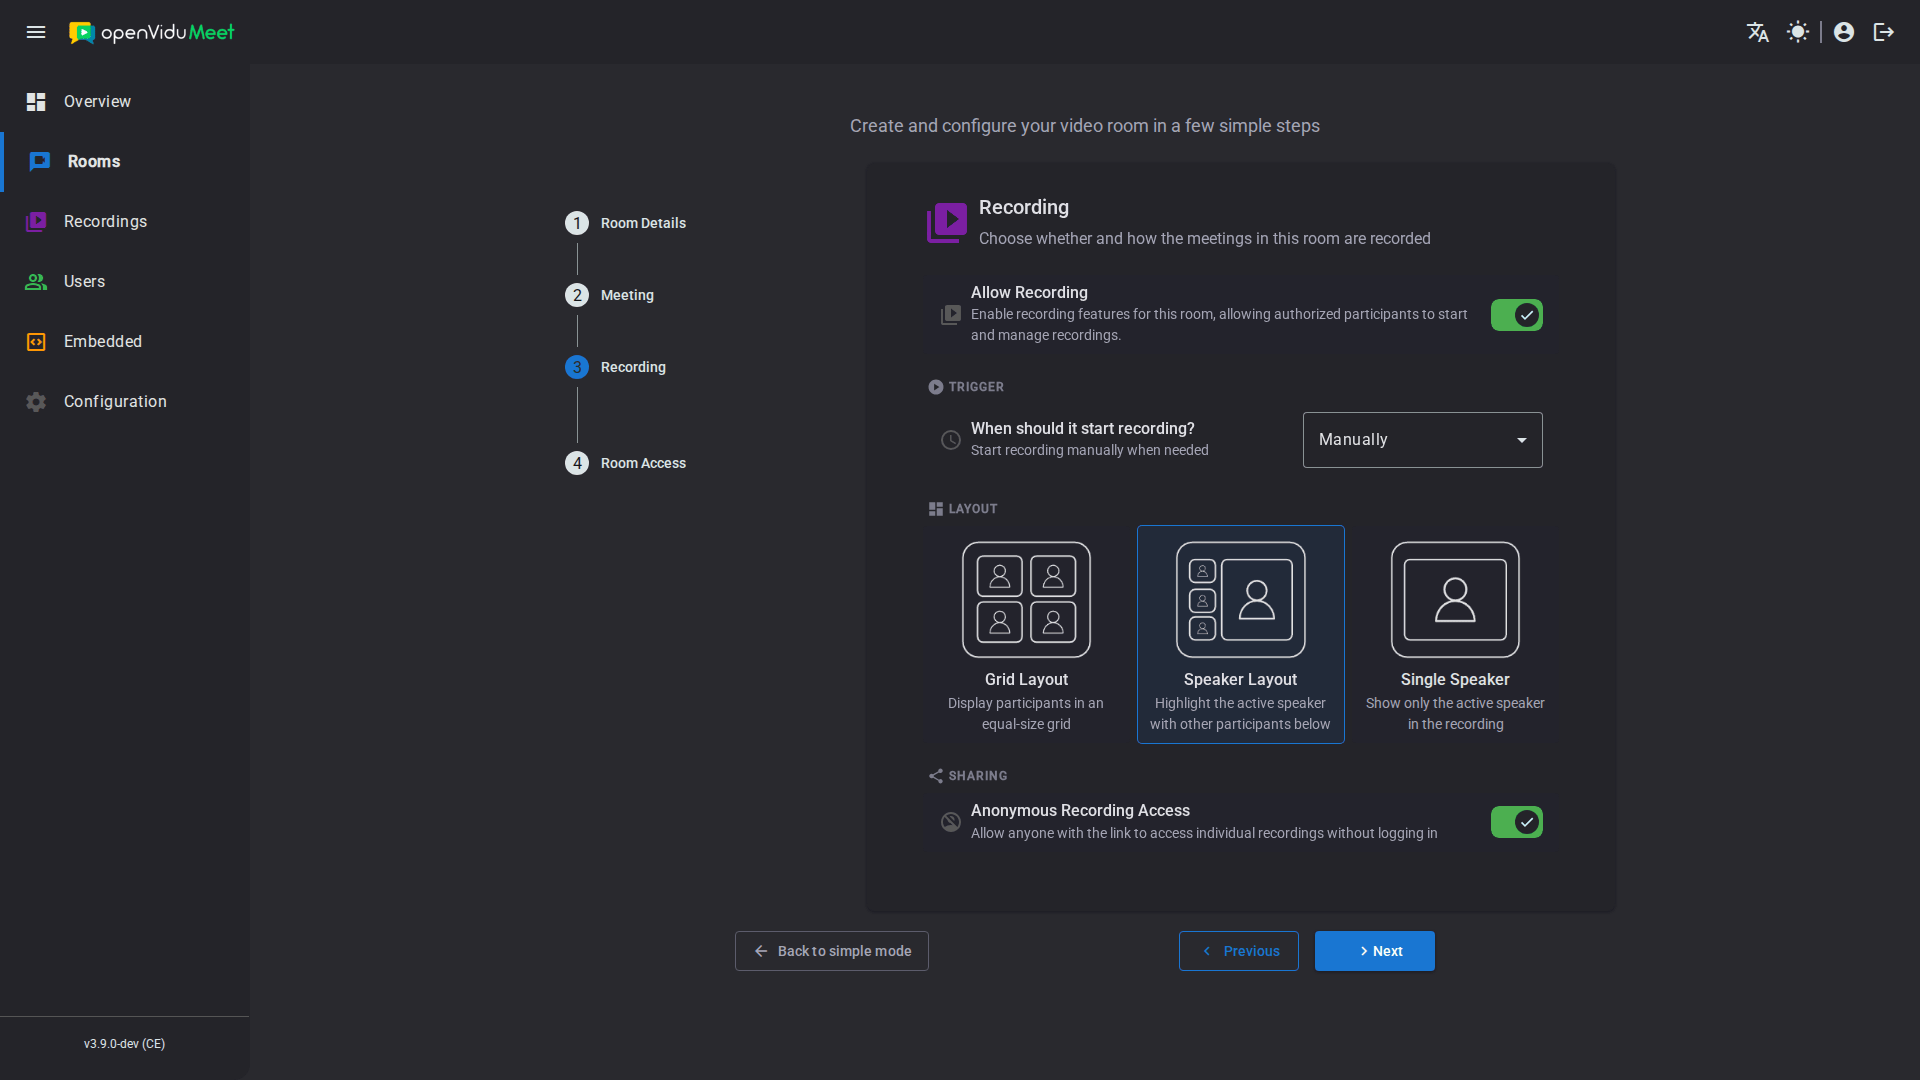Go to step 4 Room Access
1920x1080 pixels.
coord(626,463)
